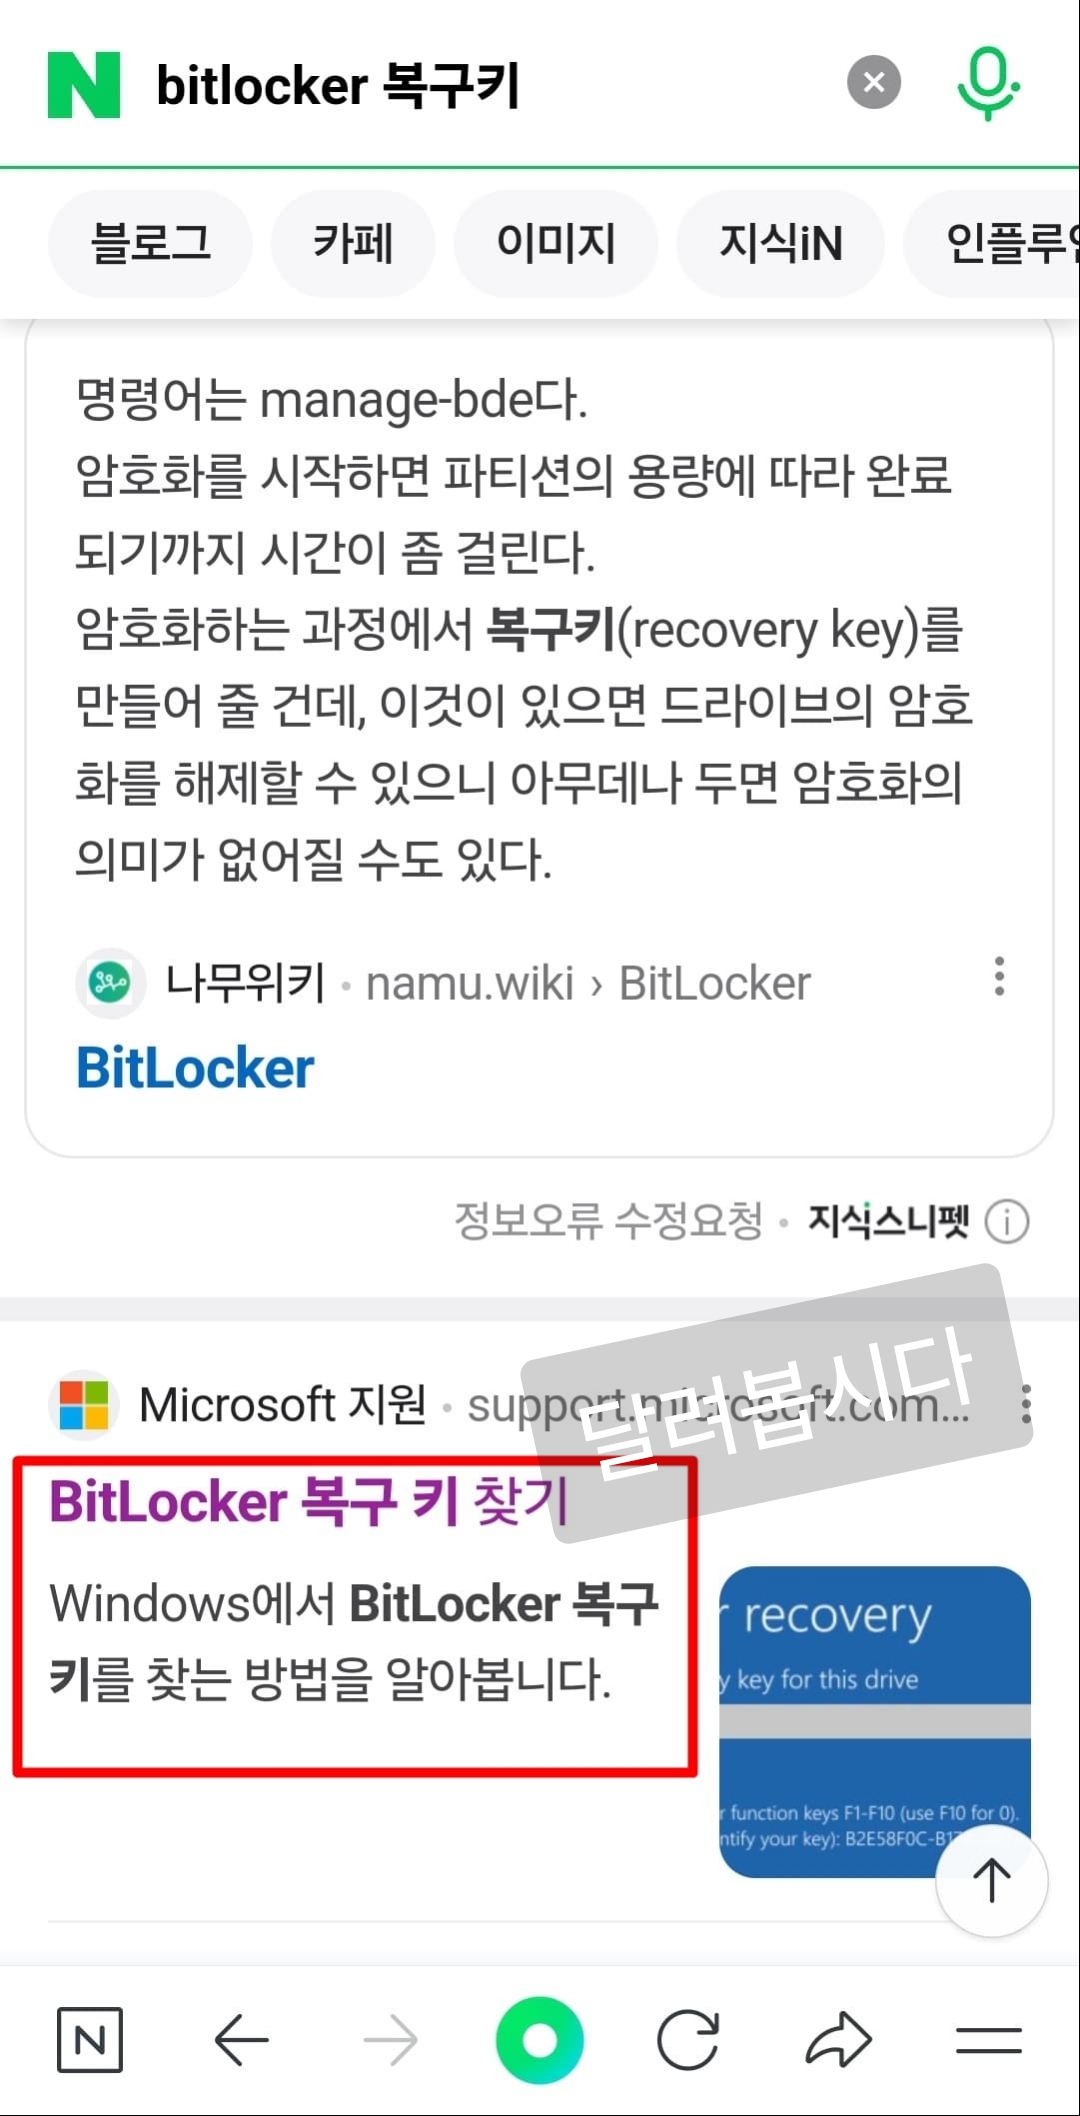The width and height of the screenshot is (1080, 2116).
Task: Open three-dot menu for Microsoft 지원 result
Action: 1026,1404
